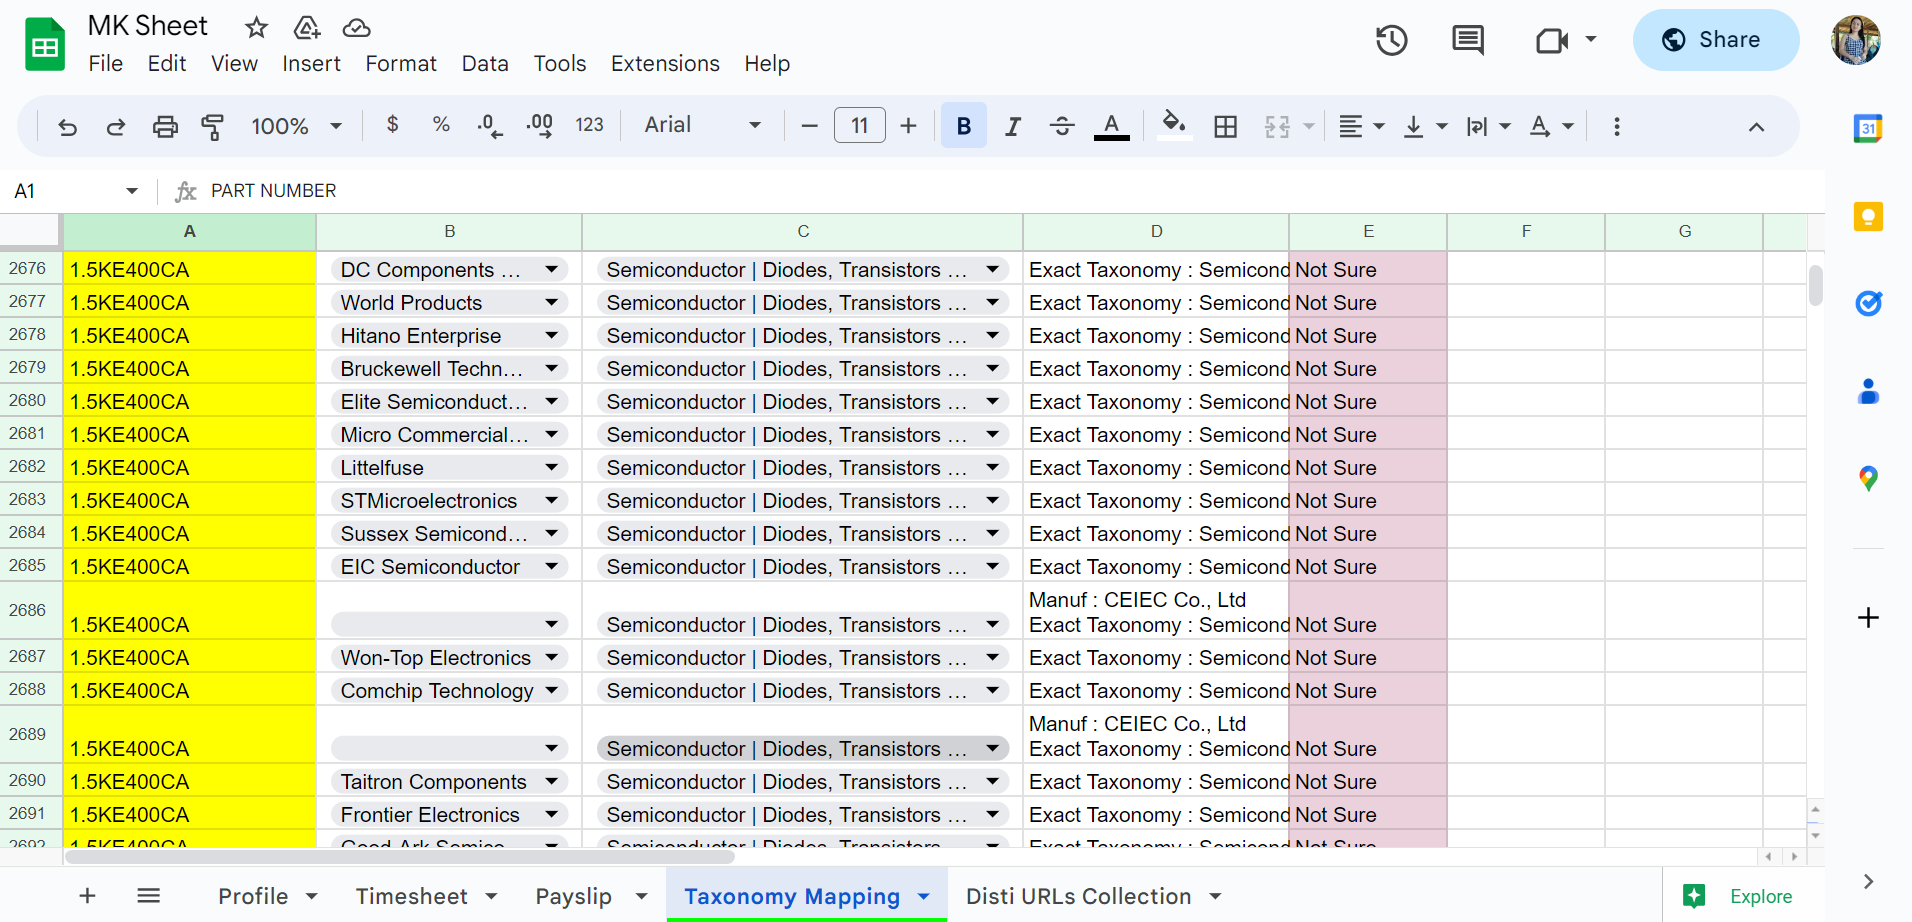Open the Extensions menu
The height and width of the screenshot is (922, 1912).
[665, 64]
